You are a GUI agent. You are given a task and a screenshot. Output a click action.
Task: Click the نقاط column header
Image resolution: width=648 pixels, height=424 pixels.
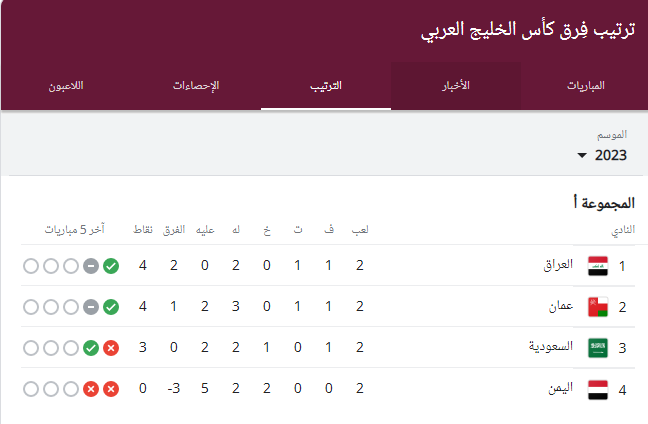pos(143,230)
